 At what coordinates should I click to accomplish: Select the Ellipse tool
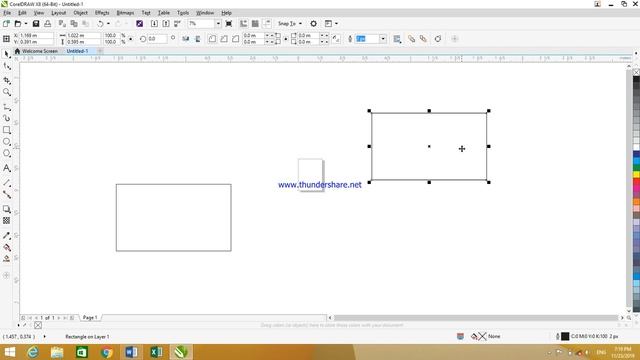tap(7, 142)
